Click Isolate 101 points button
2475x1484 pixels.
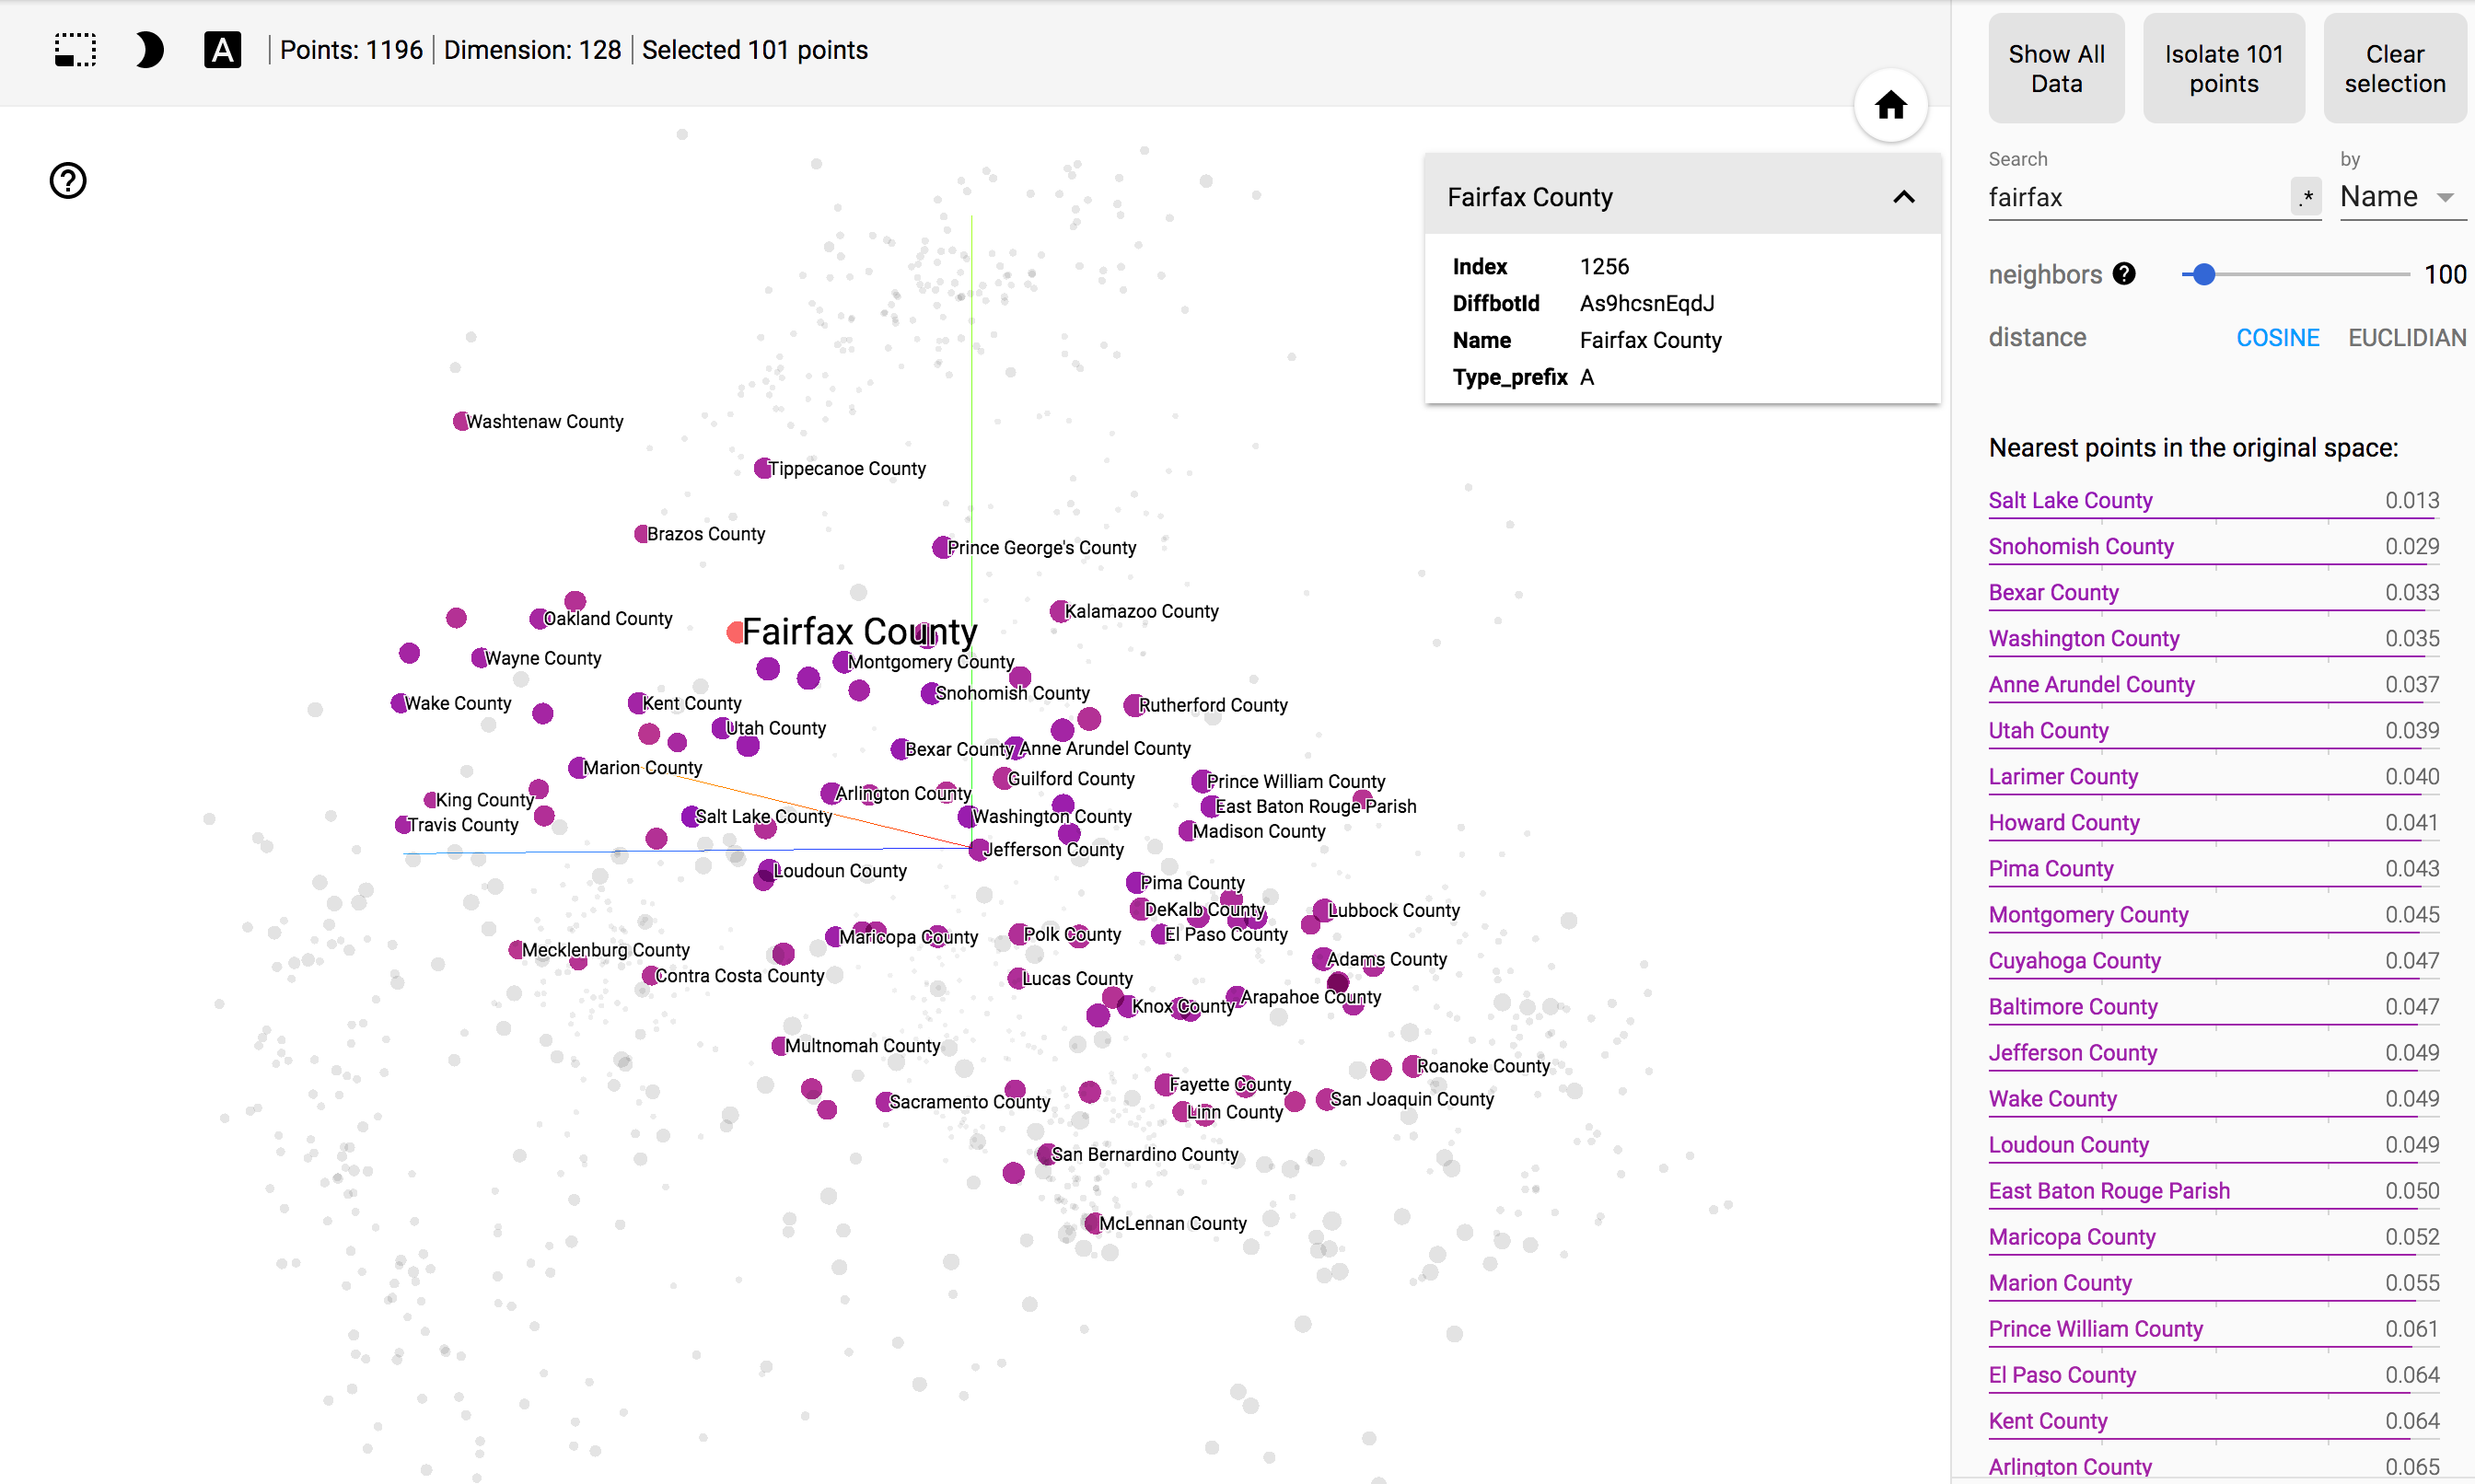point(2223,69)
